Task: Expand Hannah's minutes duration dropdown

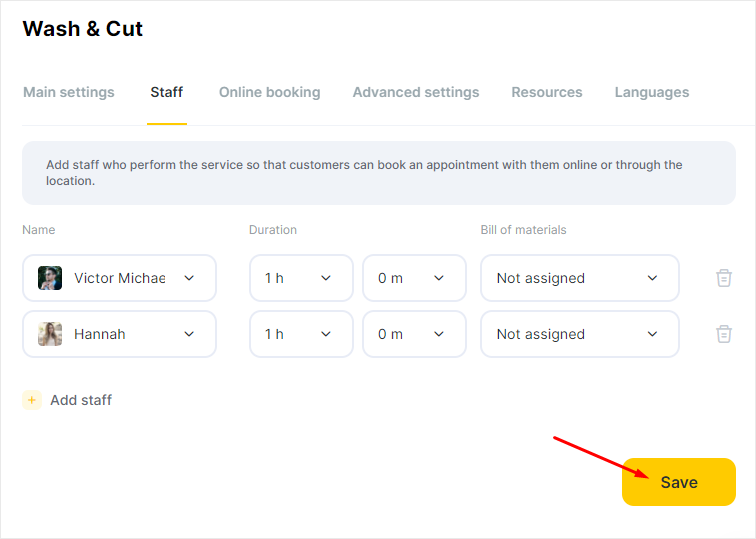Action: pos(414,334)
